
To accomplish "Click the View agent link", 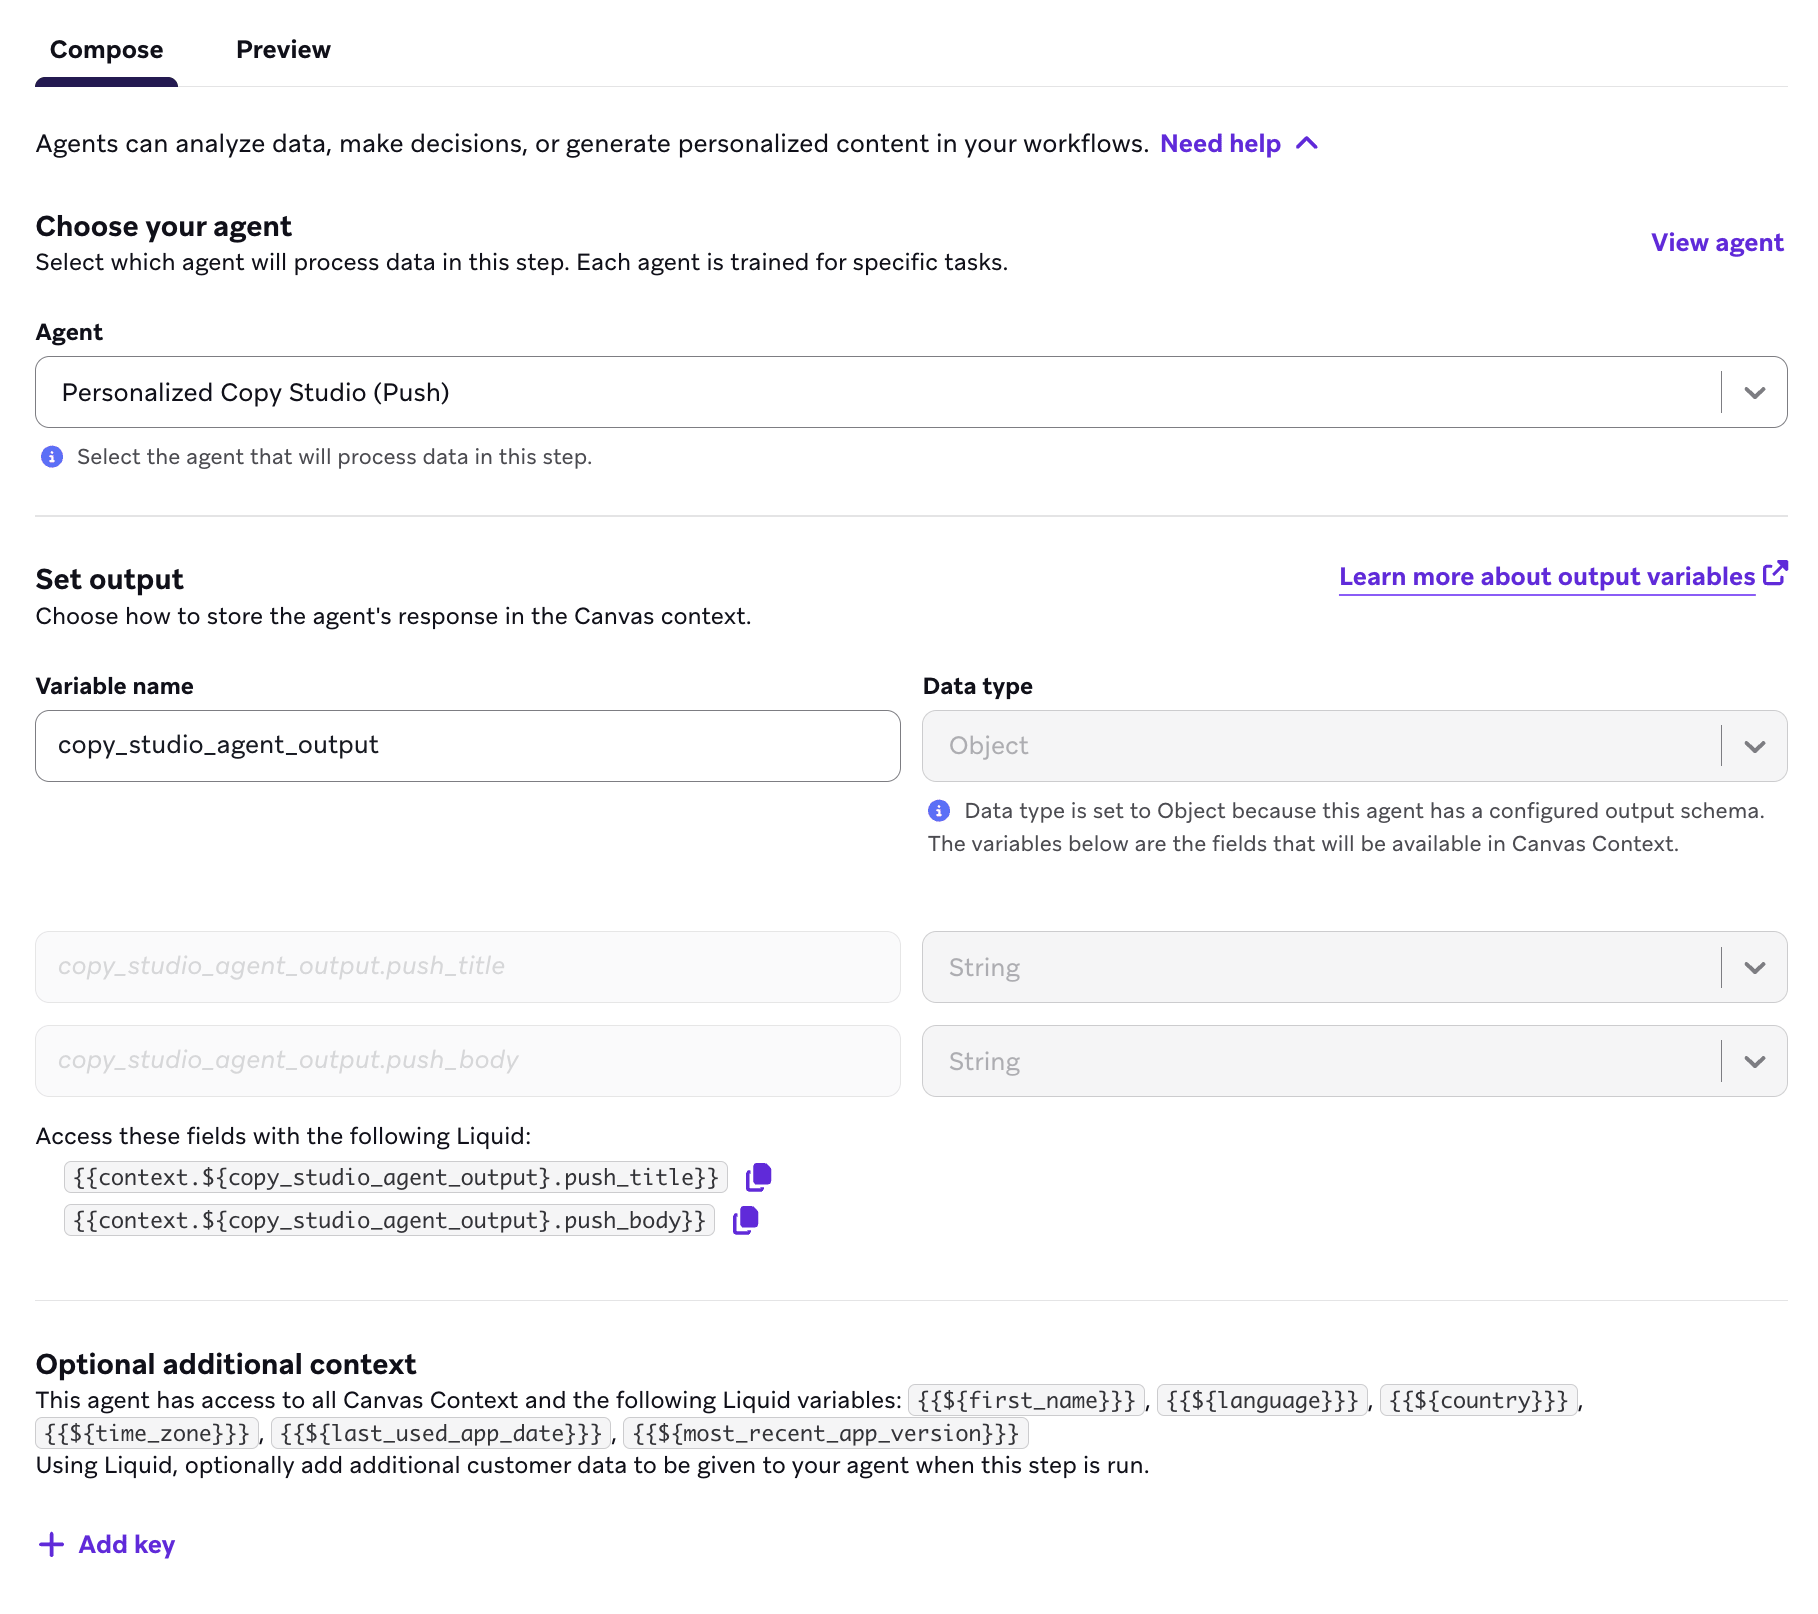I will tap(1717, 242).
